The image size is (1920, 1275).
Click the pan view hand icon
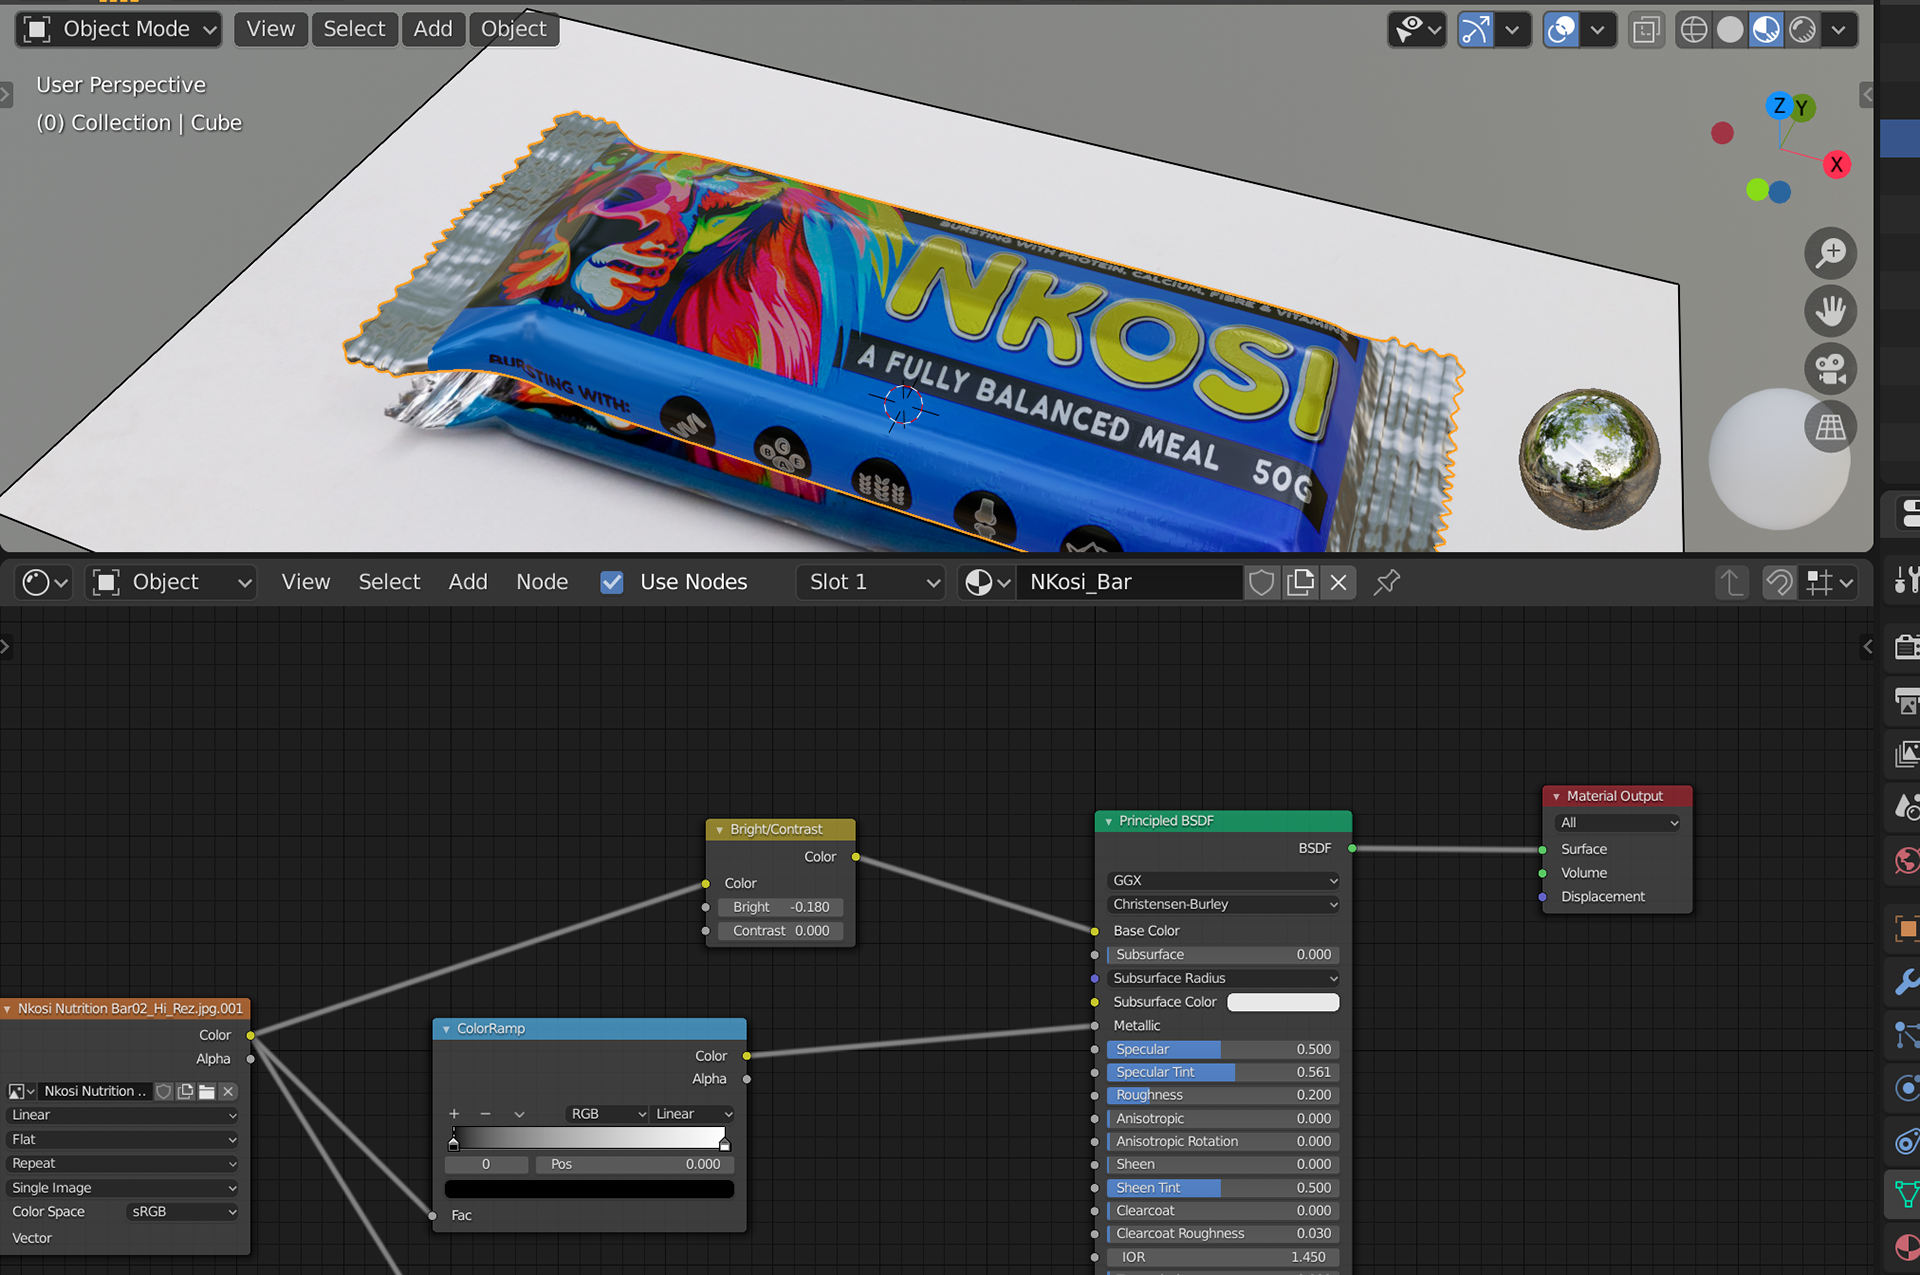coord(1830,311)
